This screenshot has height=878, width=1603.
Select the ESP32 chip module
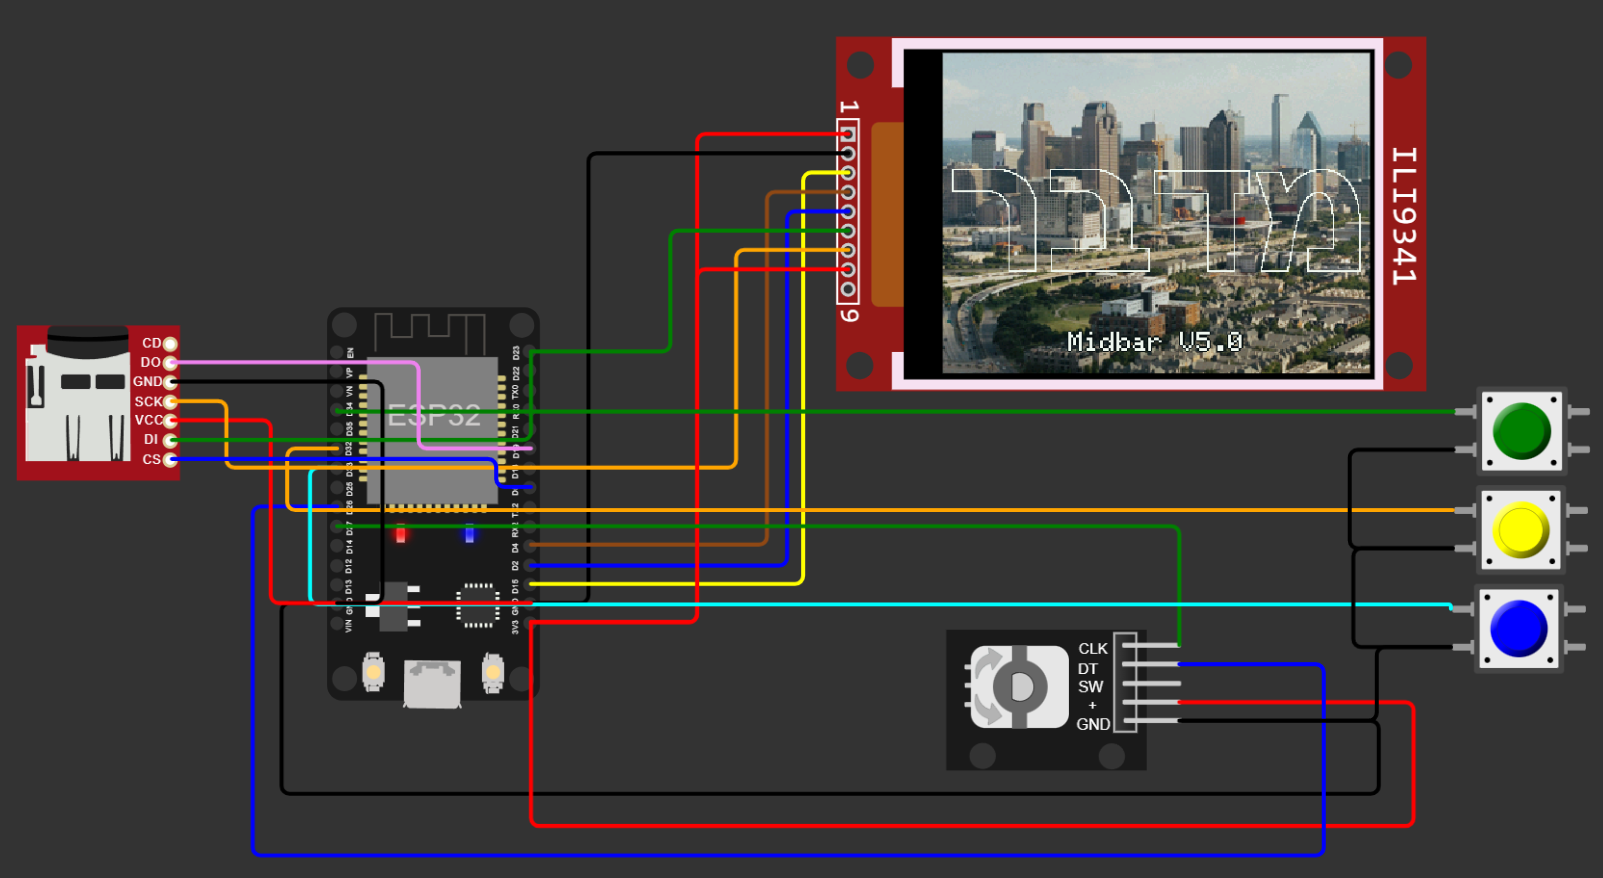432,430
